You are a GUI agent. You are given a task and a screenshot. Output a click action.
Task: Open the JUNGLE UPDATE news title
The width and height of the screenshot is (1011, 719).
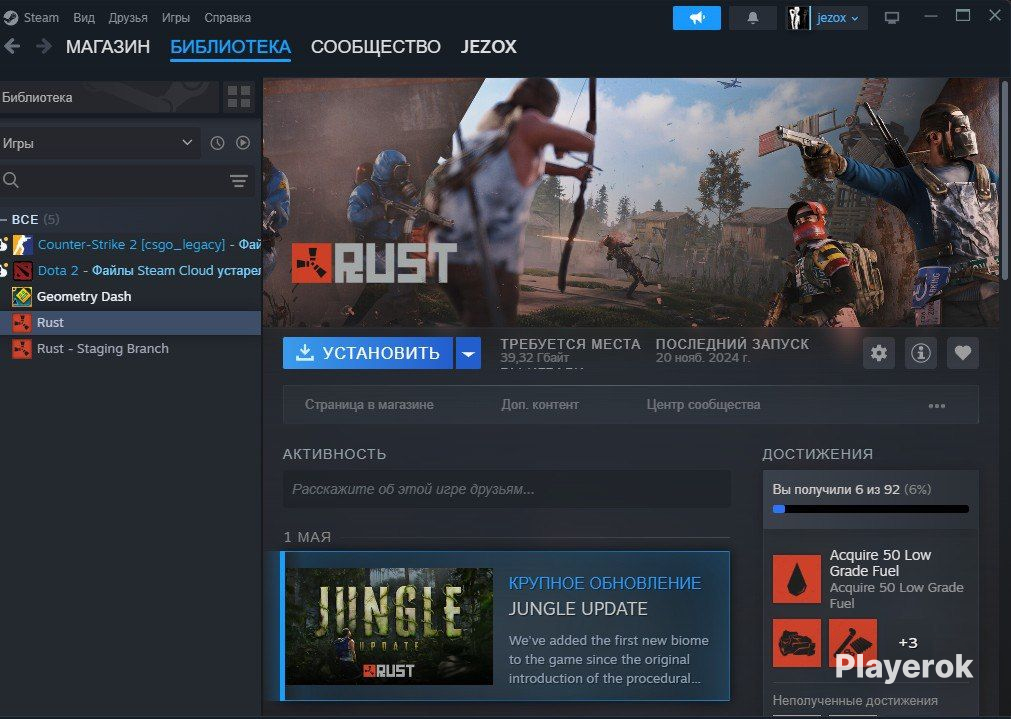pos(578,609)
